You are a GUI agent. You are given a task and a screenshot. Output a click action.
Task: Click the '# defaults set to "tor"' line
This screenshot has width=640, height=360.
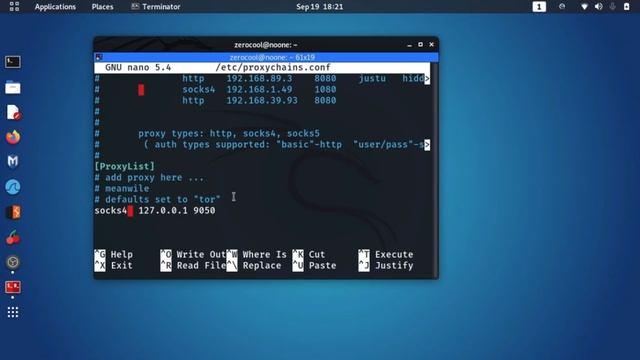(157, 200)
